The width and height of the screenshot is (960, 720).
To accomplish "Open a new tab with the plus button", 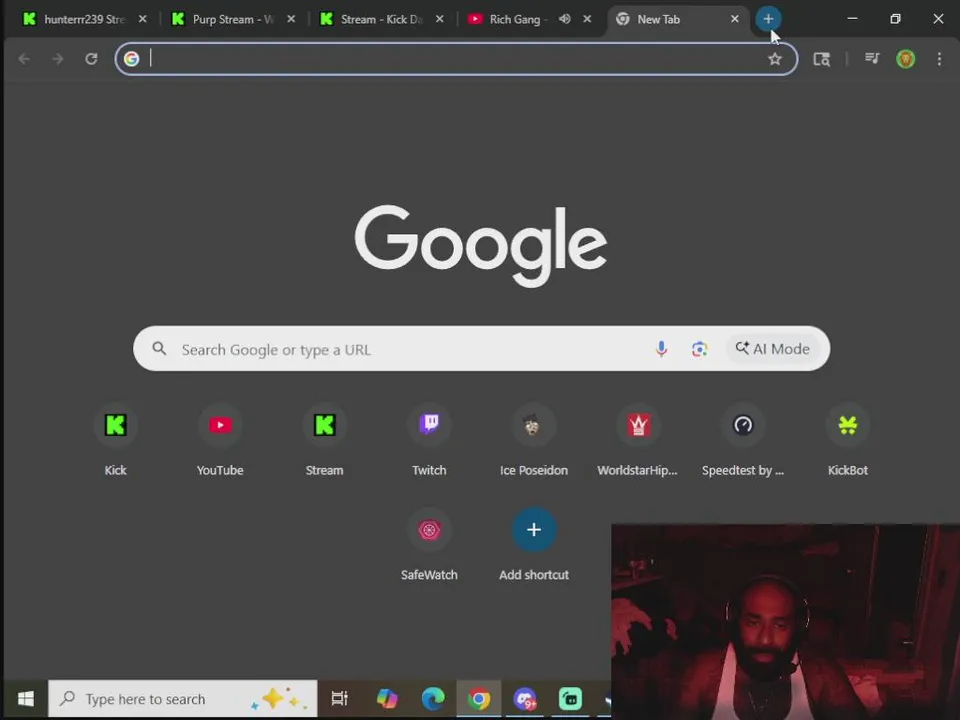I will tap(768, 19).
